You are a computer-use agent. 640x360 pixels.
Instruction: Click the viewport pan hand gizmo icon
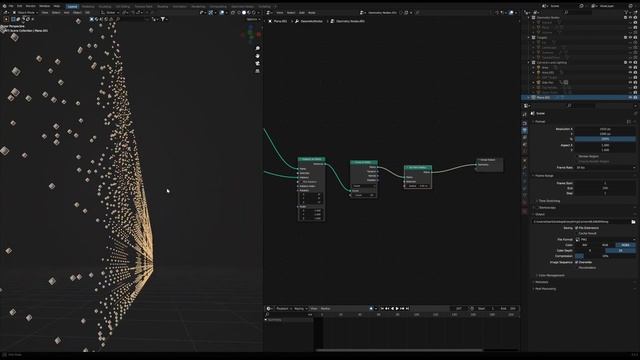pos(258,56)
